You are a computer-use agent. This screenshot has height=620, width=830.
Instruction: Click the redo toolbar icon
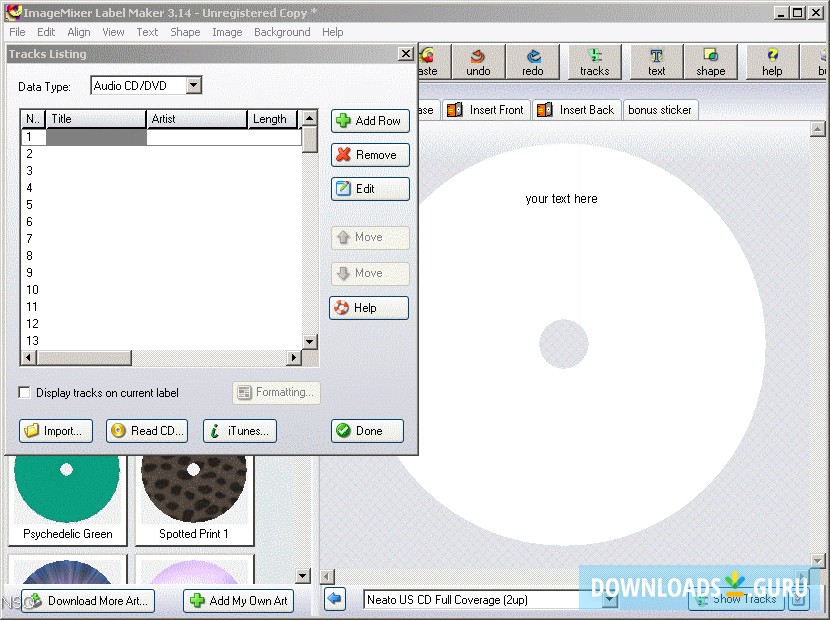[x=533, y=62]
